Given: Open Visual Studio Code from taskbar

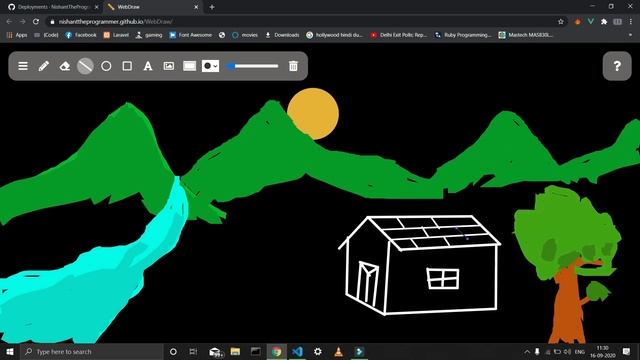Looking at the screenshot, I should pos(297,351).
